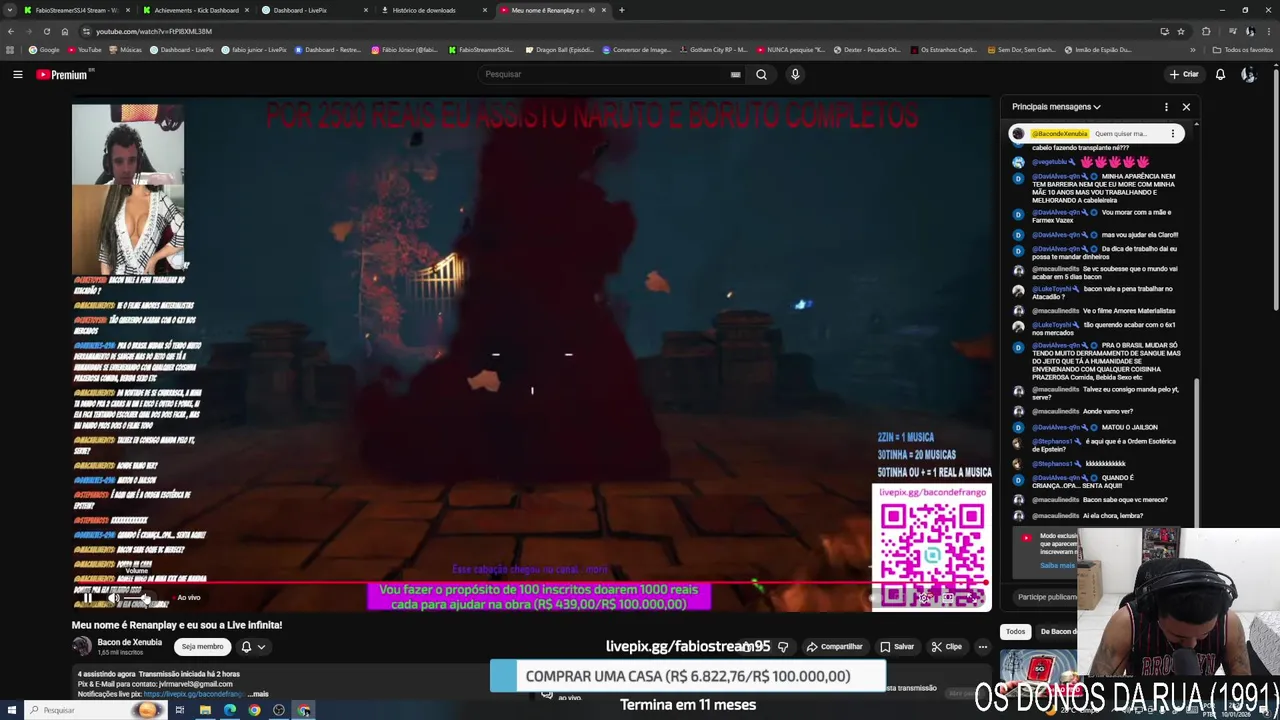Mute the playing YouTube tab audio icon

tap(591, 10)
